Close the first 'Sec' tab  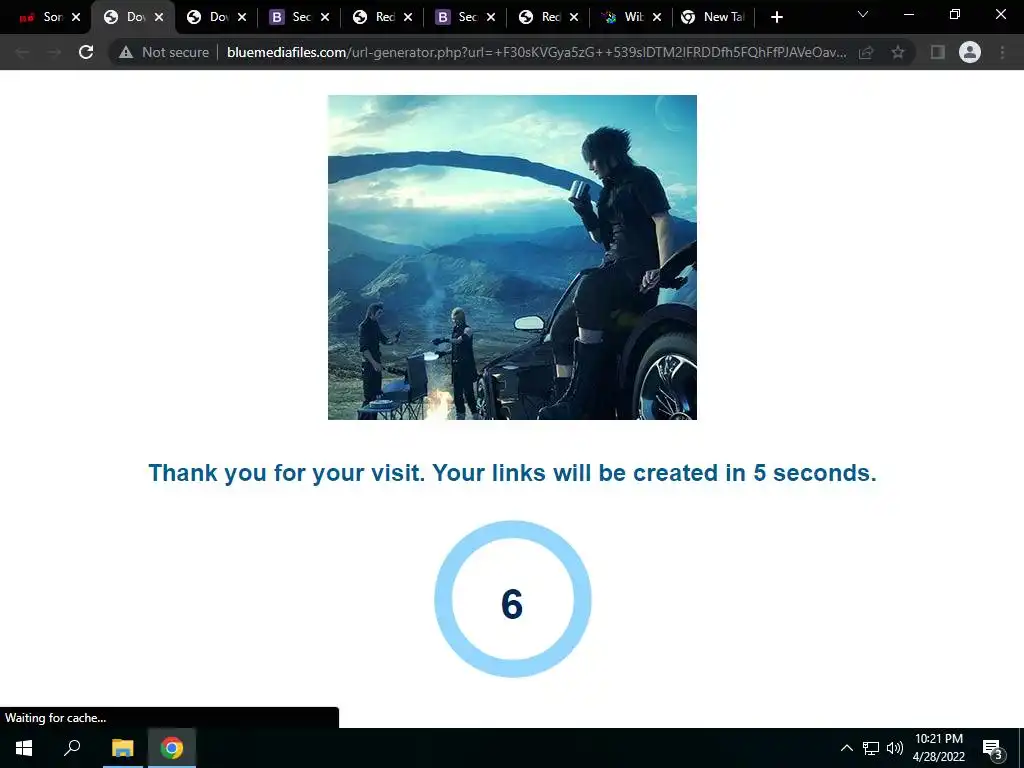click(x=325, y=18)
